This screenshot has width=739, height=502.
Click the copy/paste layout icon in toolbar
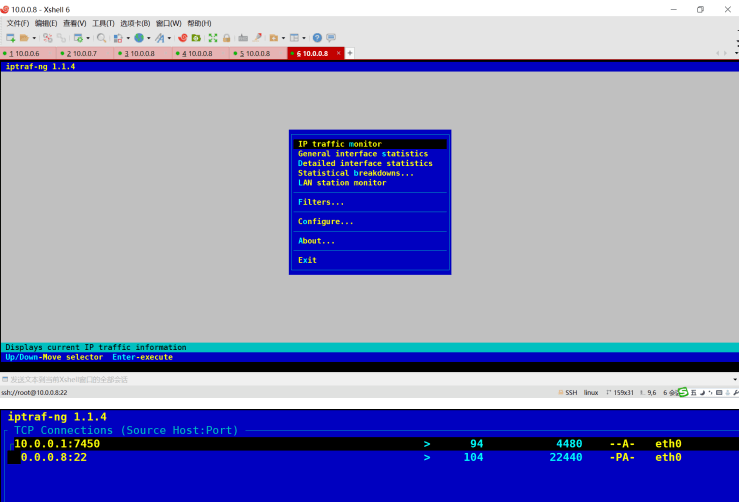click(118, 38)
